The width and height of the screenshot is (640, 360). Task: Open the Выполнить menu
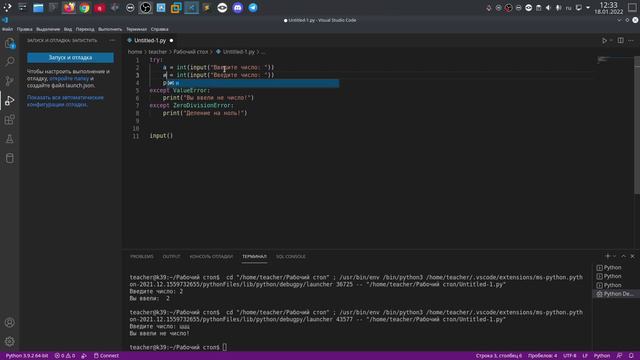(x=110, y=29)
